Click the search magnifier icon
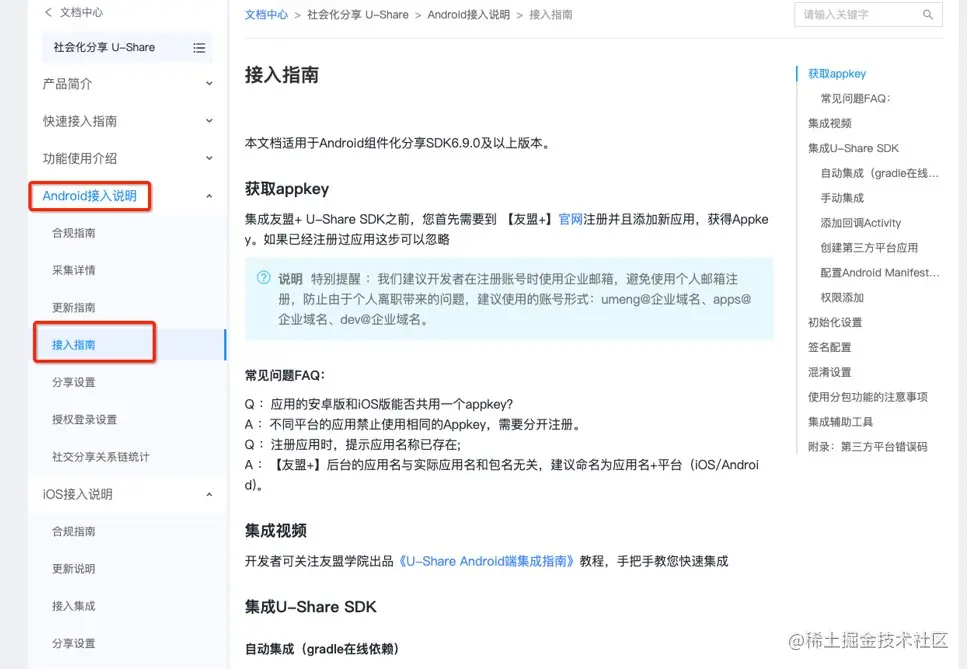 coord(928,14)
